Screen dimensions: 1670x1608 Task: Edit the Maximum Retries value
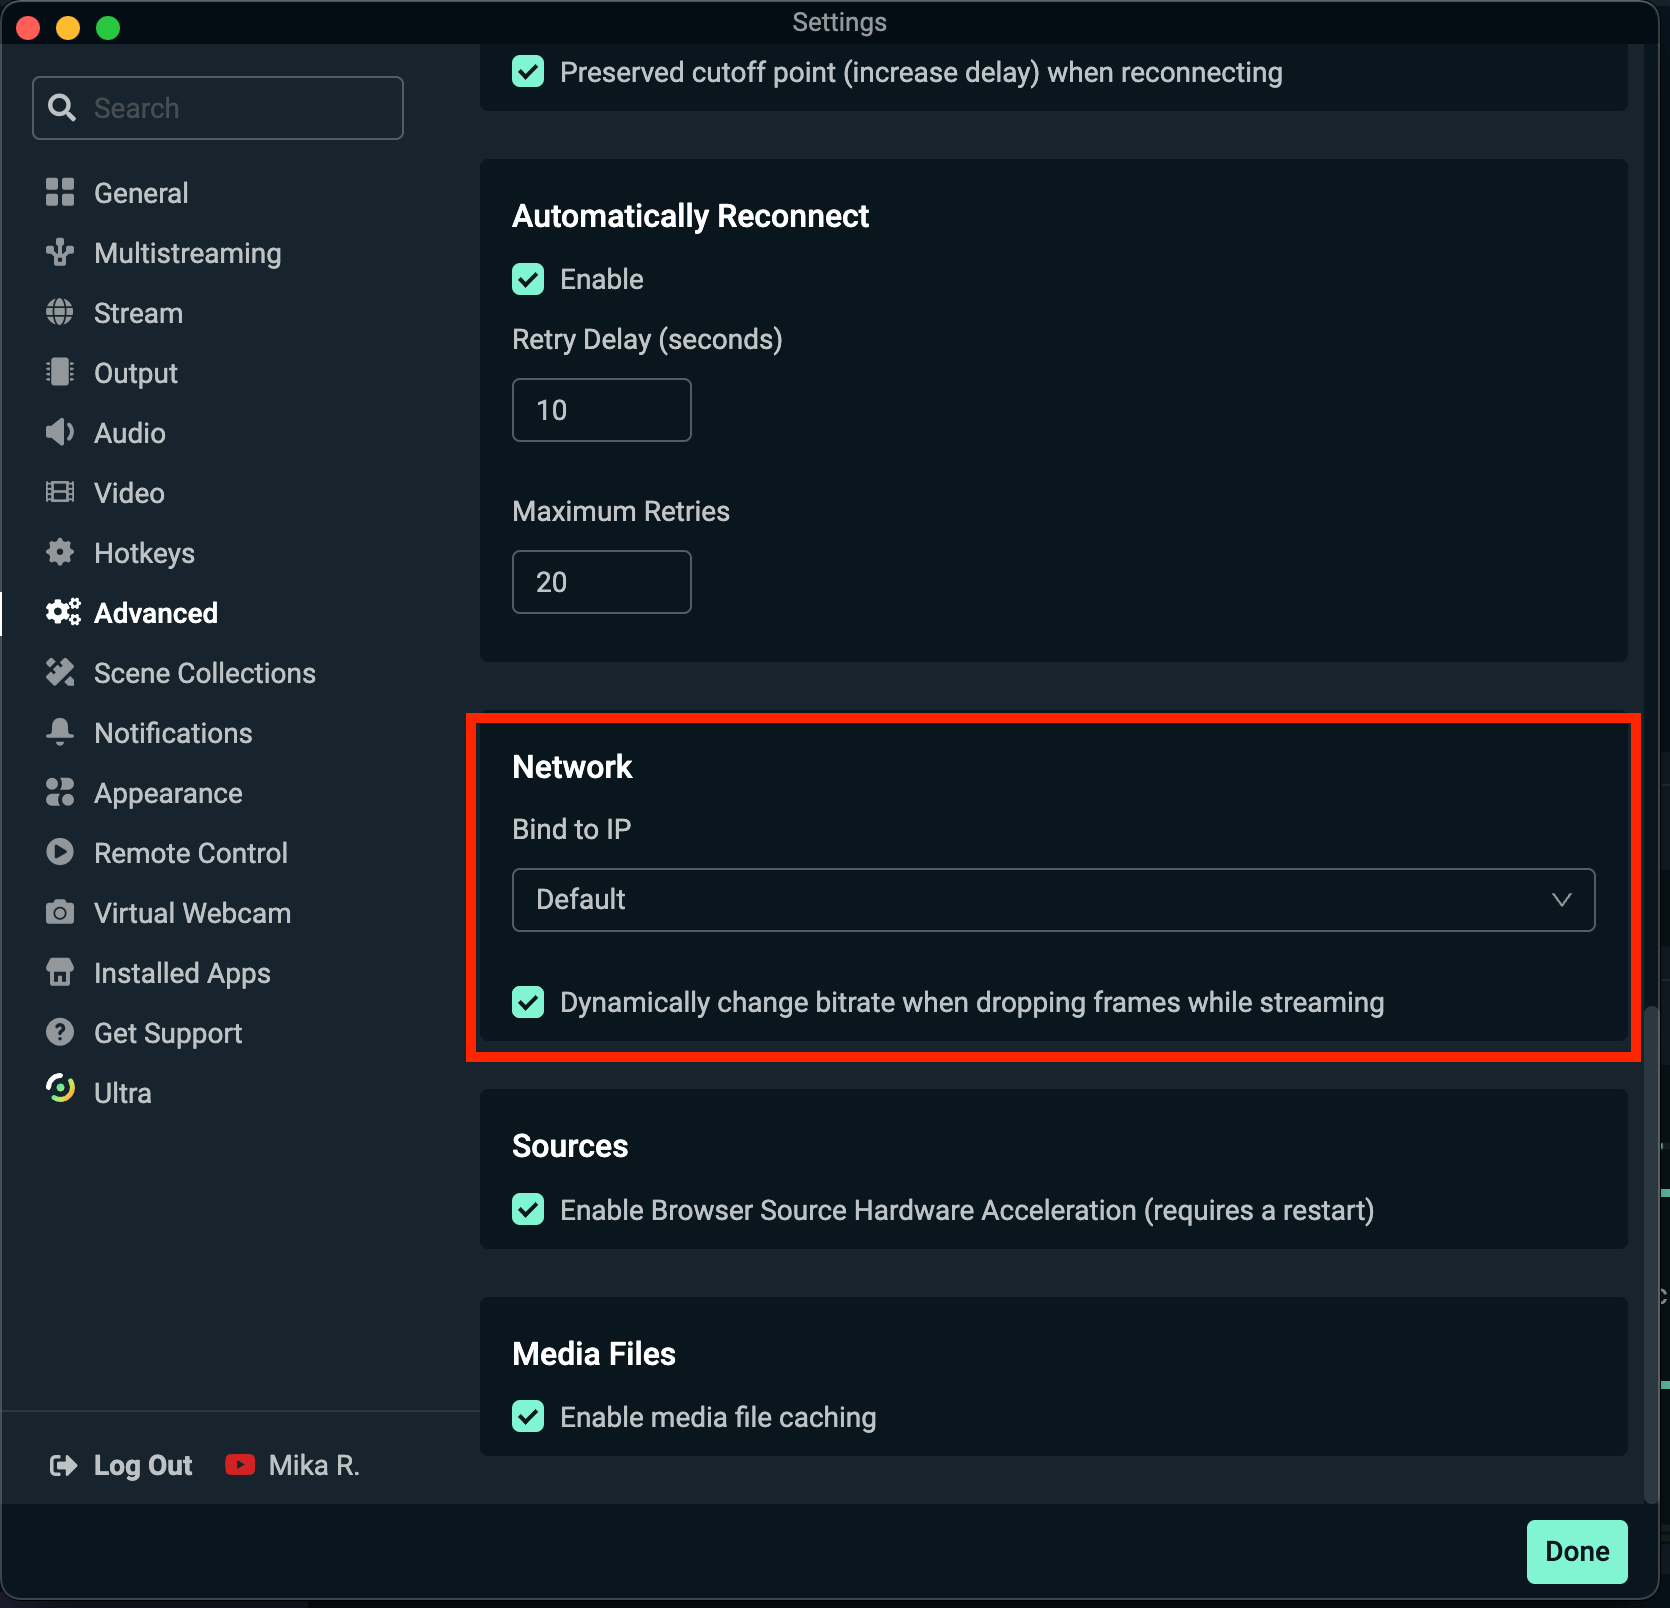click(600, 581)
